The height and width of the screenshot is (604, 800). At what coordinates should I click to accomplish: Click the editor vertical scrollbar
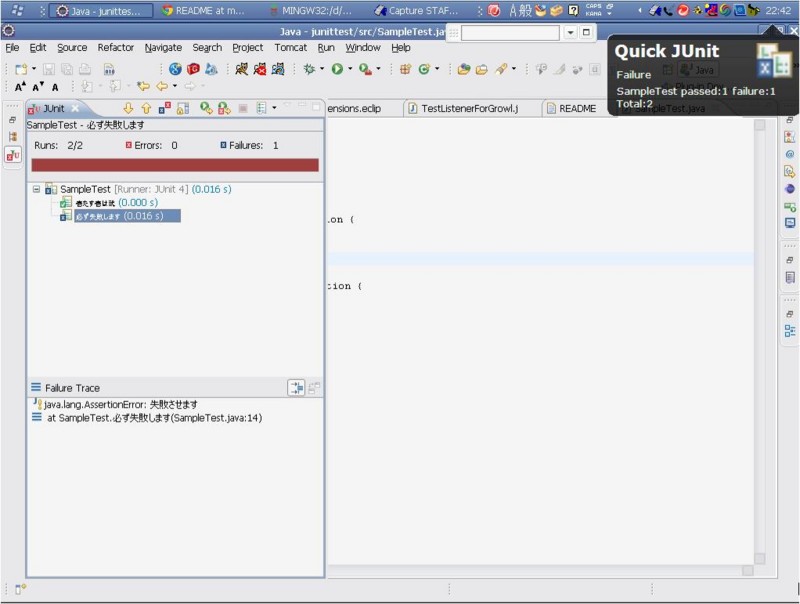coord(760,342)
